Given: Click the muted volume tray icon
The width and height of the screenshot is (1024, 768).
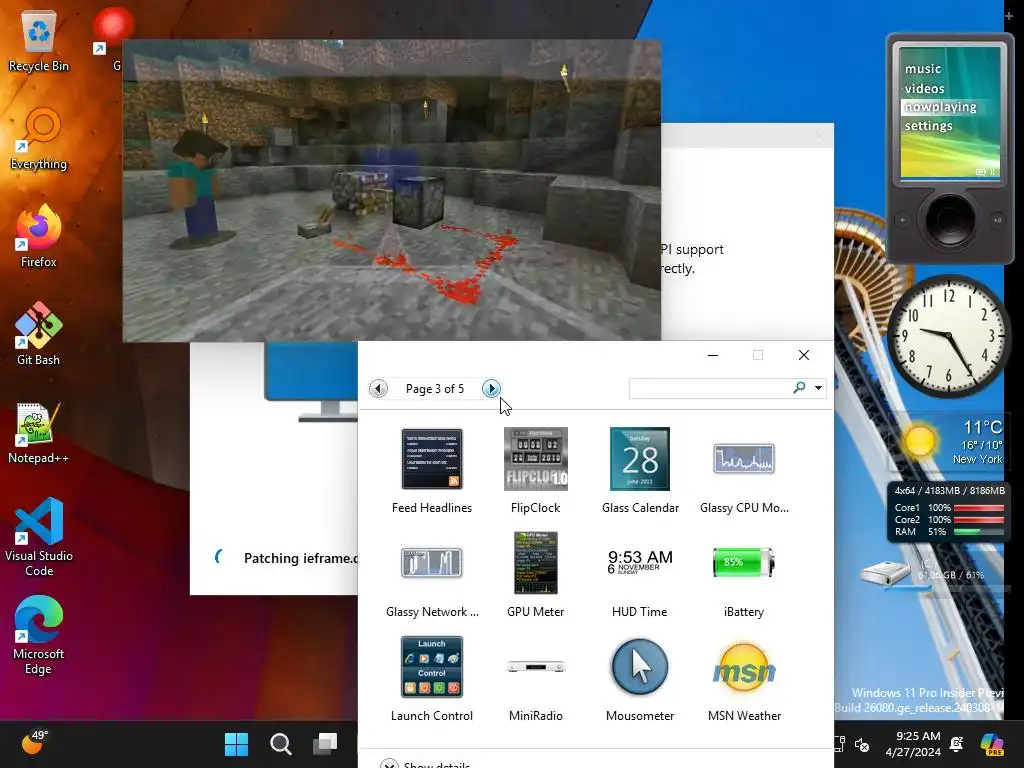Looking at the screenshot, I should click(x=862, y=744).
